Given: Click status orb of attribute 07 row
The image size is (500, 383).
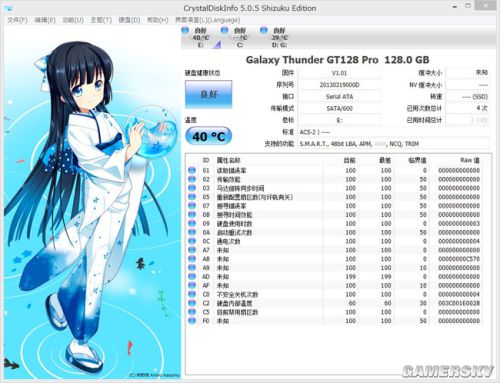Looking at the screenshot, I should (x=192, y=206).
